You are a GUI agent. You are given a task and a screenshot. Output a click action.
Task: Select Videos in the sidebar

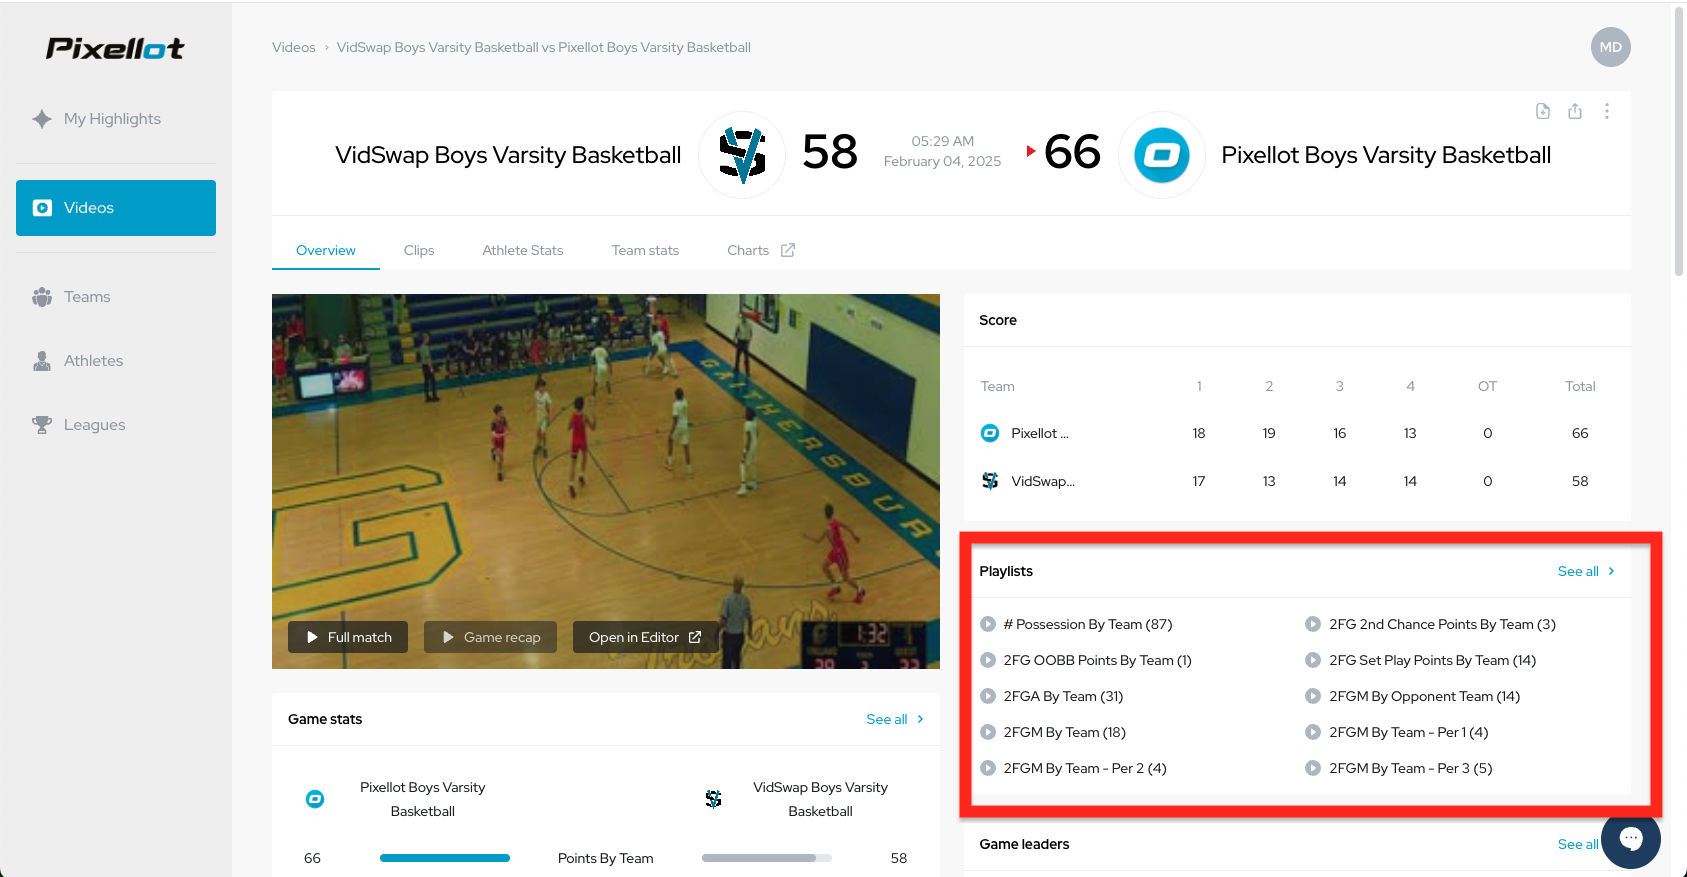(x=116, y=208)
